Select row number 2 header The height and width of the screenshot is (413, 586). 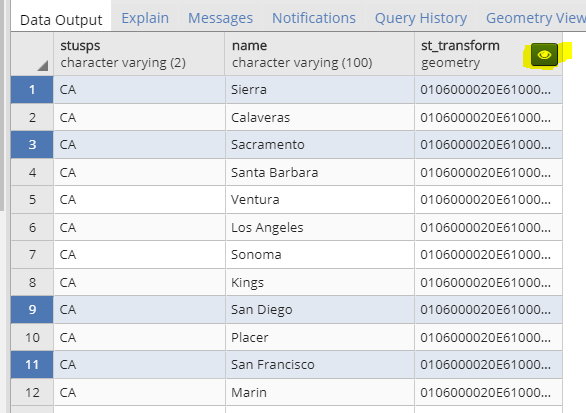point(32,117)
